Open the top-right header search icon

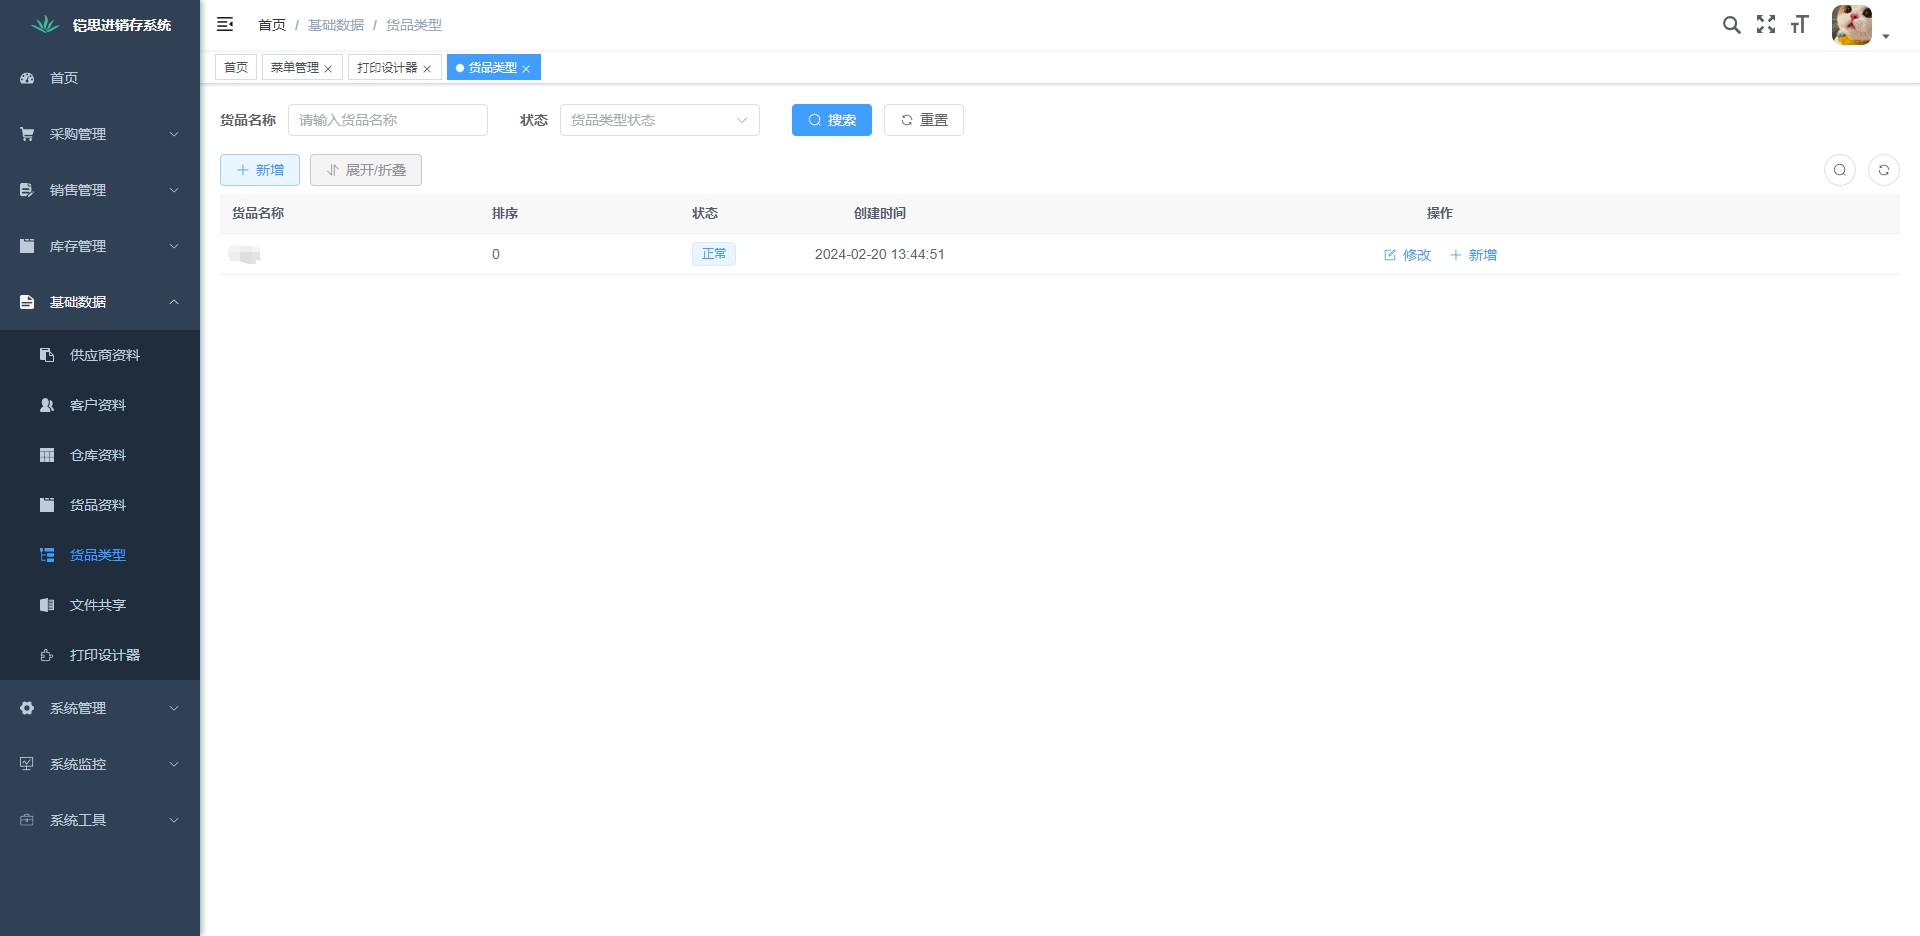coord(1731,25)
